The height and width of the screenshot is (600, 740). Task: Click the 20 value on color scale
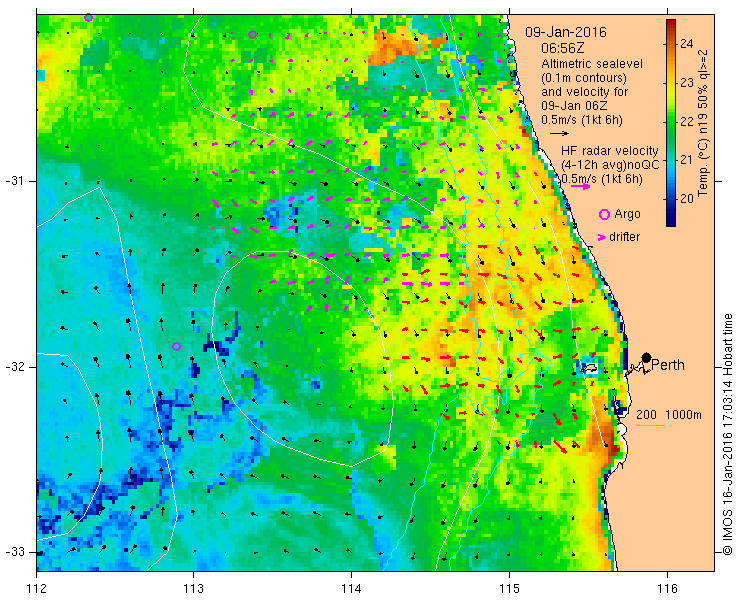tap(687, 199)
